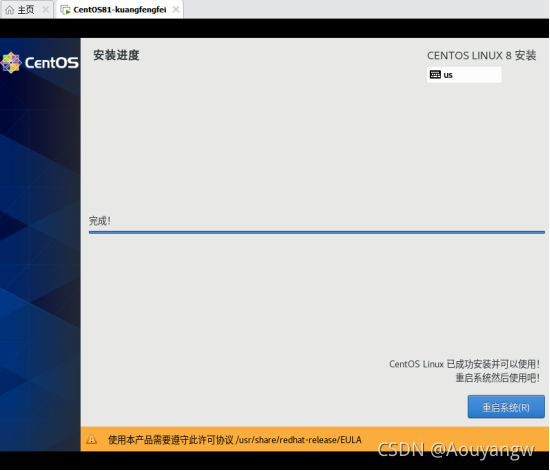Close the CentOS81-kuangfengfei tab
Image resolution: width=550 pixels, height=471 pixels.
(176, 9)
